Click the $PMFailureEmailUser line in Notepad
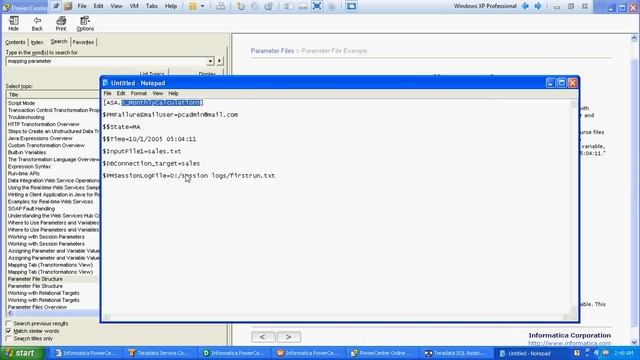 [170, 115]
